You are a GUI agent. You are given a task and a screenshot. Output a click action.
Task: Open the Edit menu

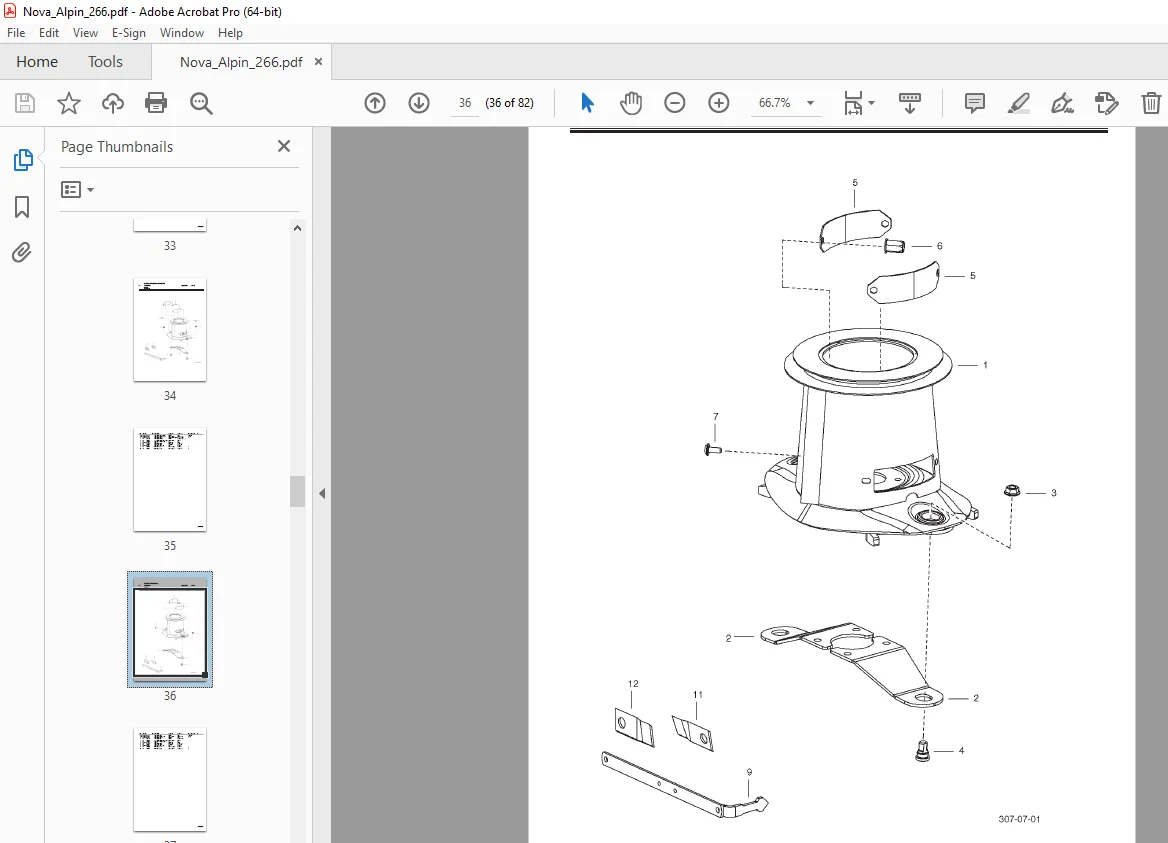coord(48,33)
